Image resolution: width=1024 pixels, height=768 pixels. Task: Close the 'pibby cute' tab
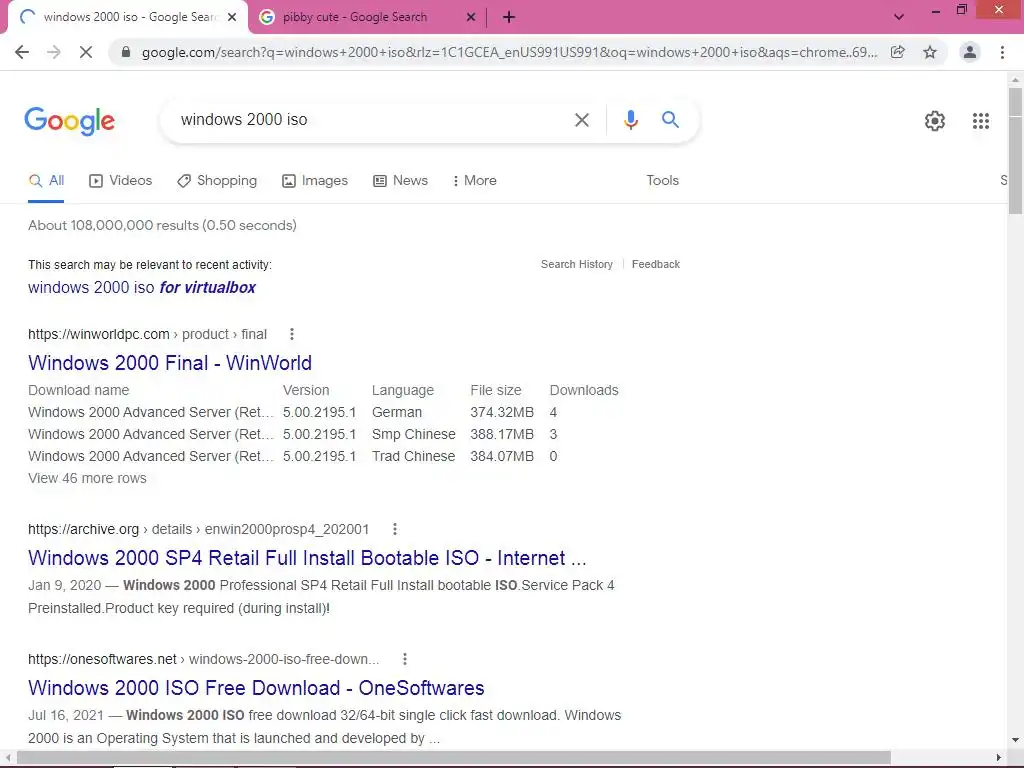[x=471, y=17]
